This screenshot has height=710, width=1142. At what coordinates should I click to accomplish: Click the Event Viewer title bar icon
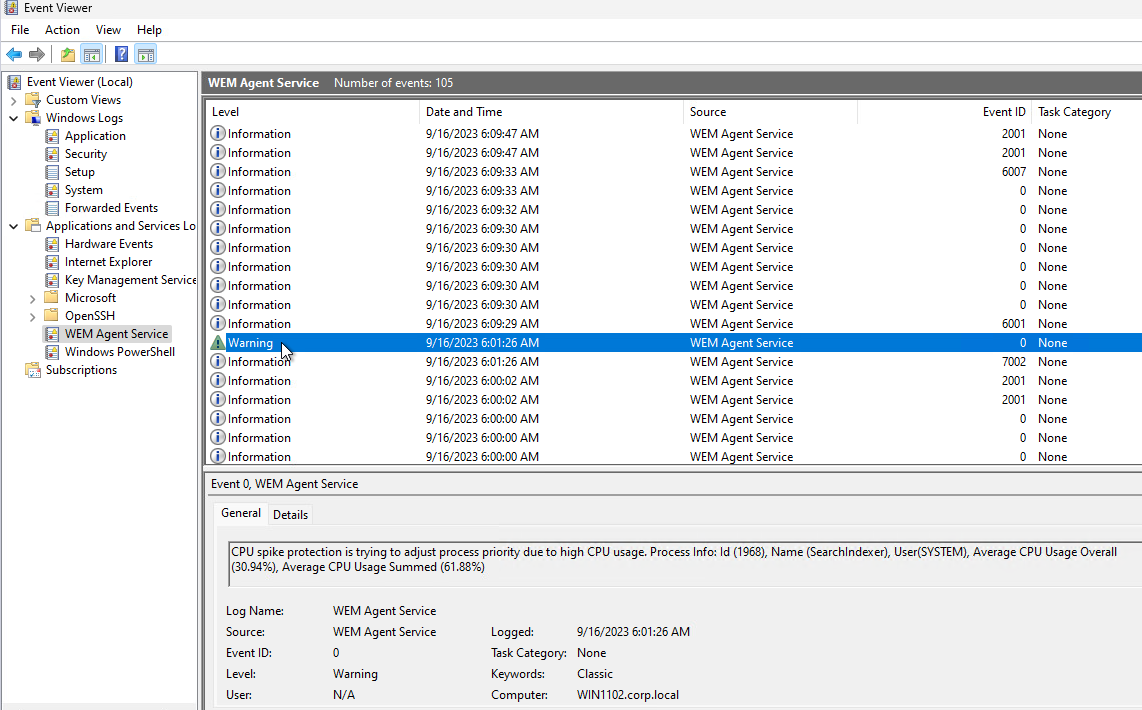pos(11,8)
